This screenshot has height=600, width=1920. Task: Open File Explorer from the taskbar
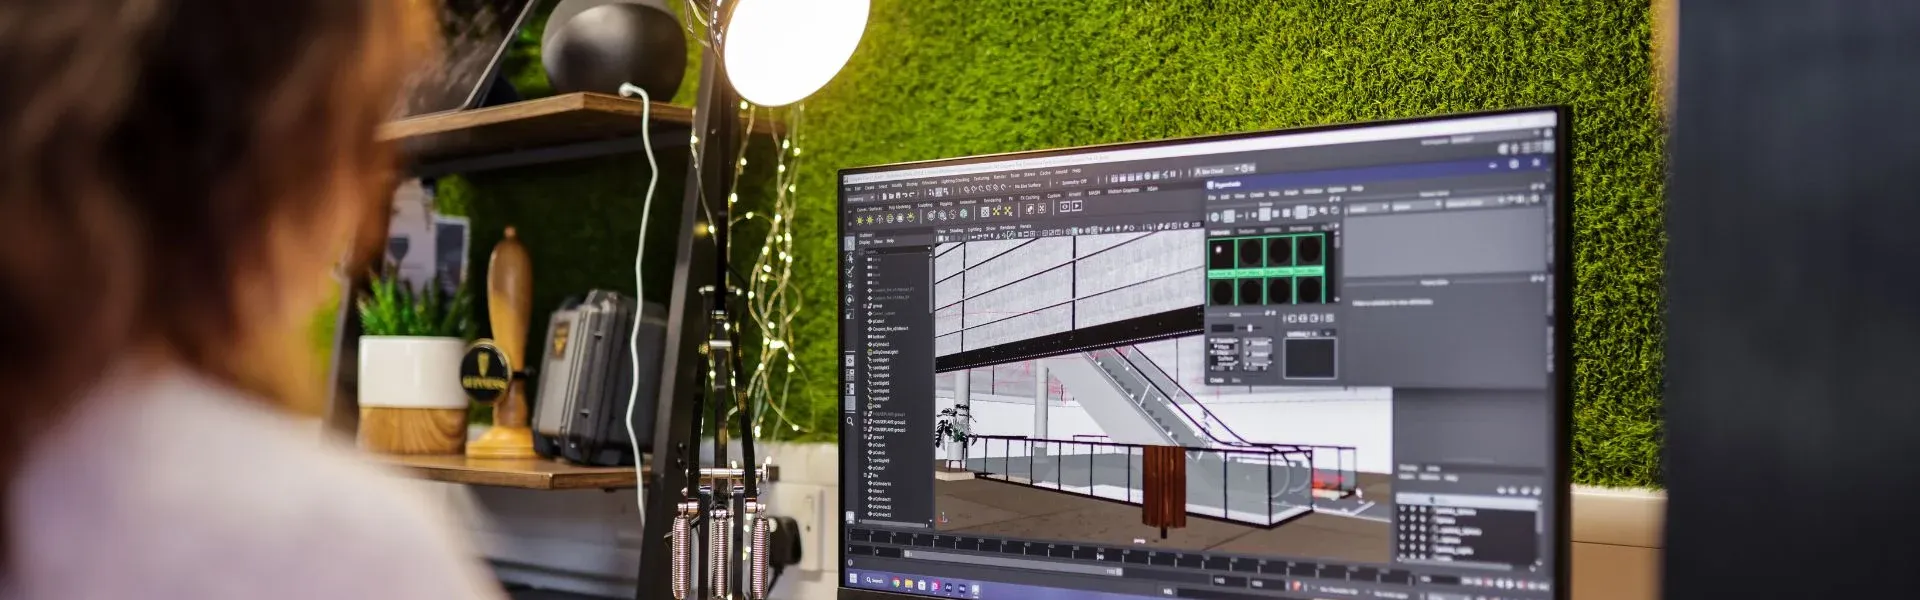(909, 584)
